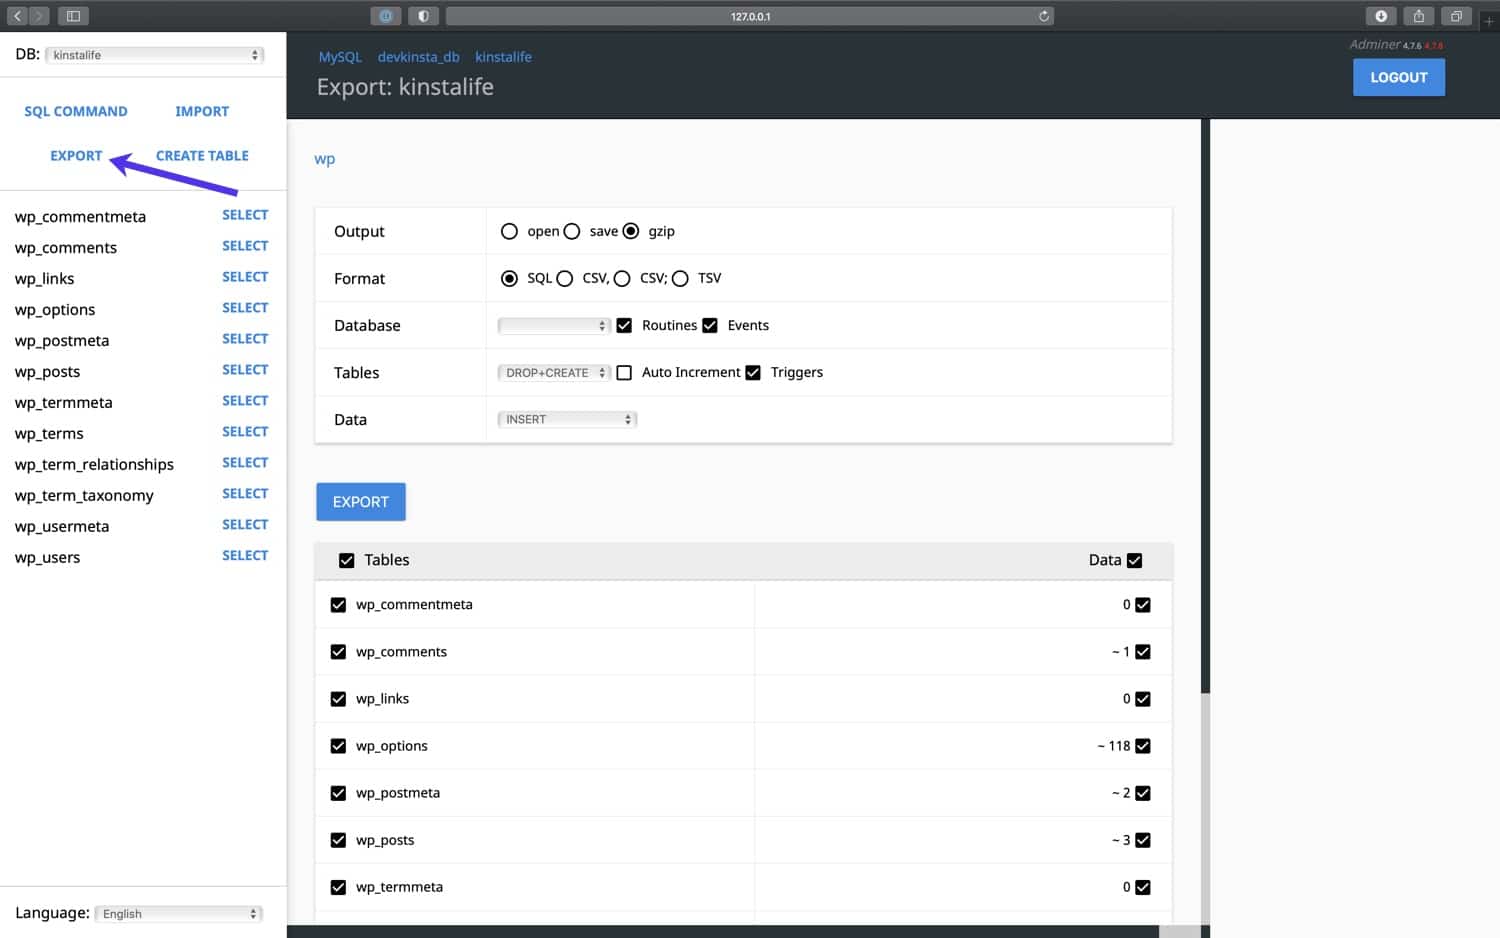Select the save output radio button
The image size is (1500, 938).
pyautogui.click(x=571, y=230)
